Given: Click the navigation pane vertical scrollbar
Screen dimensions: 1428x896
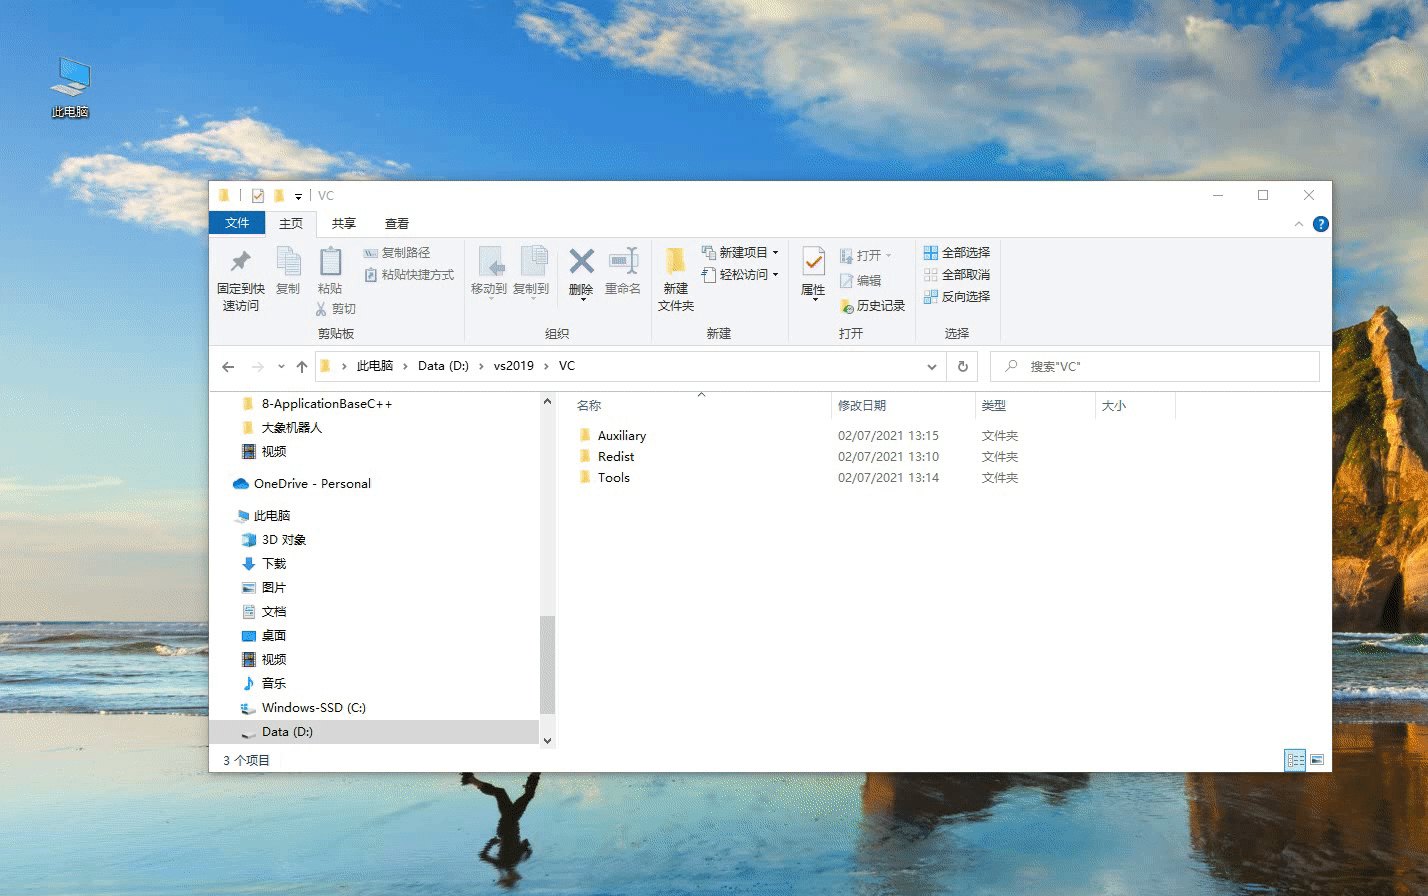Looking at the screenshot, I should tap(547, 664).
